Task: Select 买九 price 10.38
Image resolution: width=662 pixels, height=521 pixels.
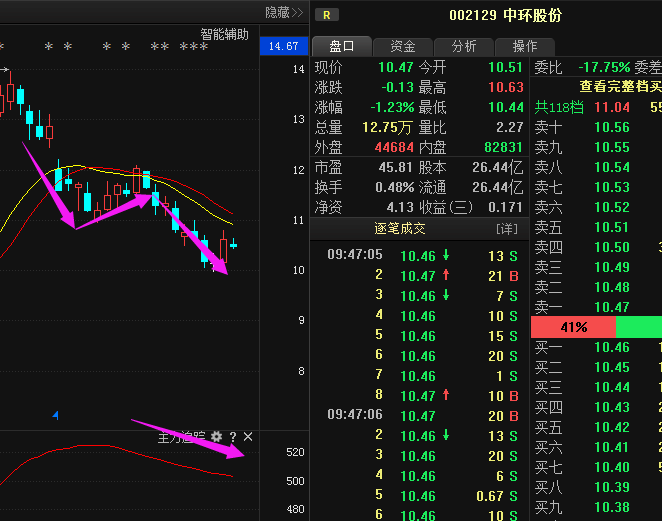Action: click(x=612, y=507)
